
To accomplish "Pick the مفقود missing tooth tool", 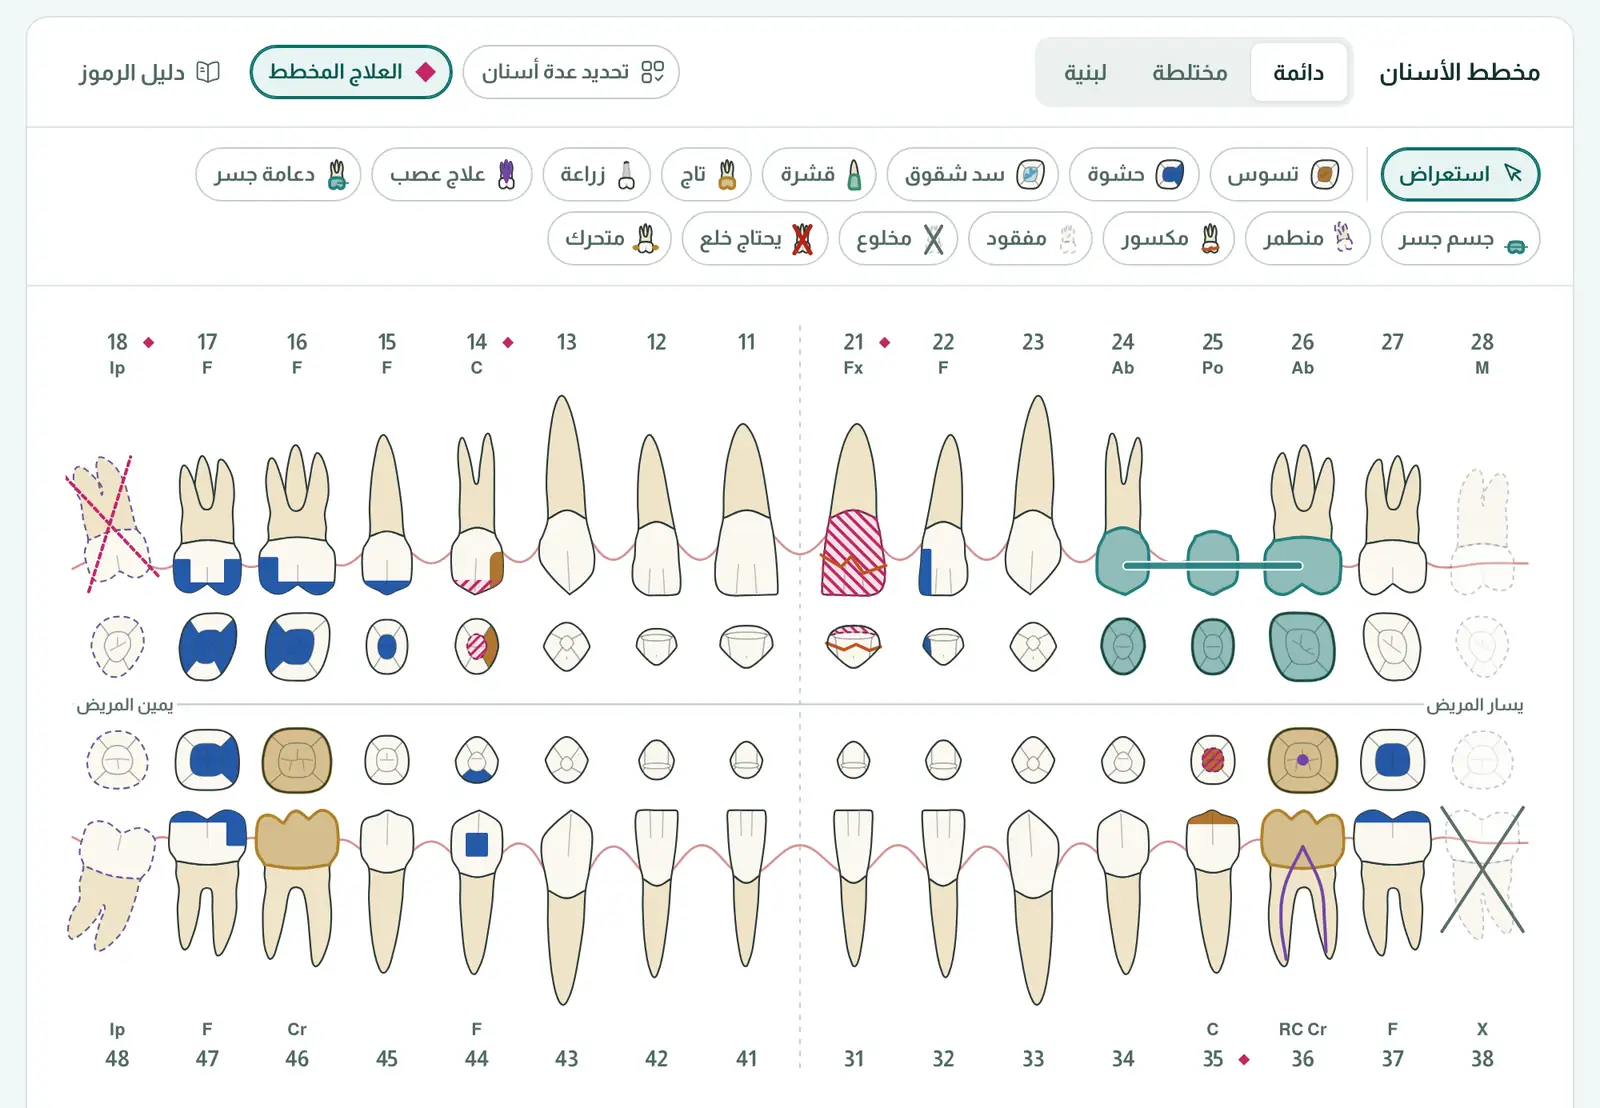I will click(x=1031, y=238).
